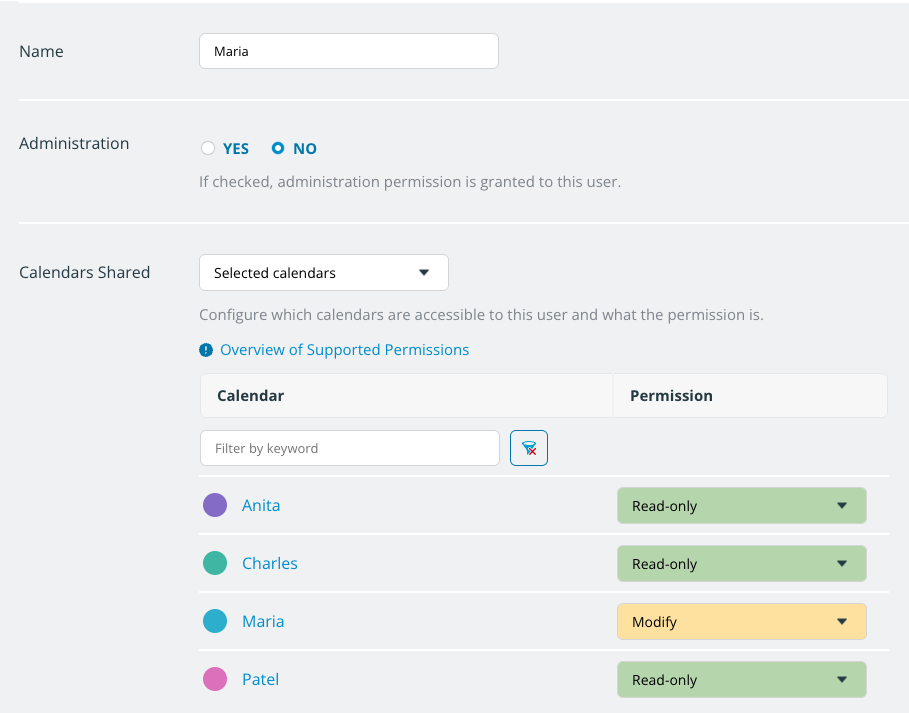The image size is (909, 713).
Task: Open the Charles calendar link
Action: pos(270,563)
